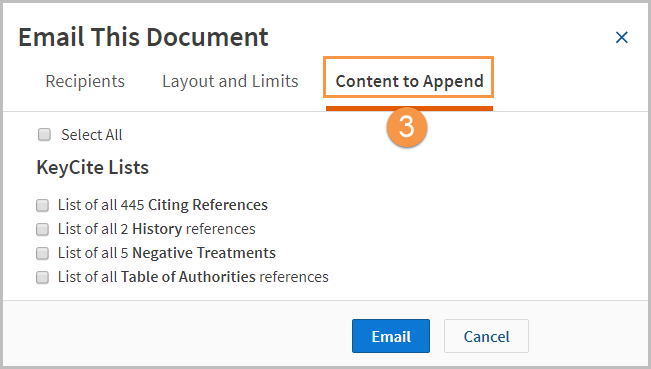The height and width of the screenshot is (369, 651).
Task: Click the Citing References list label
Action: 163,205
